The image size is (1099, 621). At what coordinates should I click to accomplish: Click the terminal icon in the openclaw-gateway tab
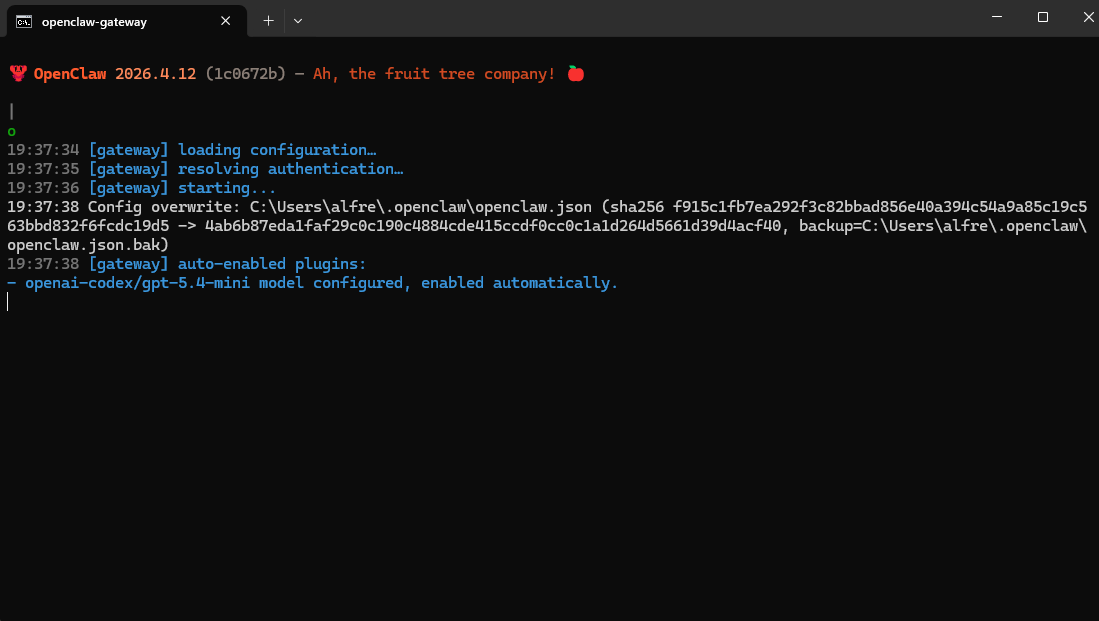click(x=23, y=20)
